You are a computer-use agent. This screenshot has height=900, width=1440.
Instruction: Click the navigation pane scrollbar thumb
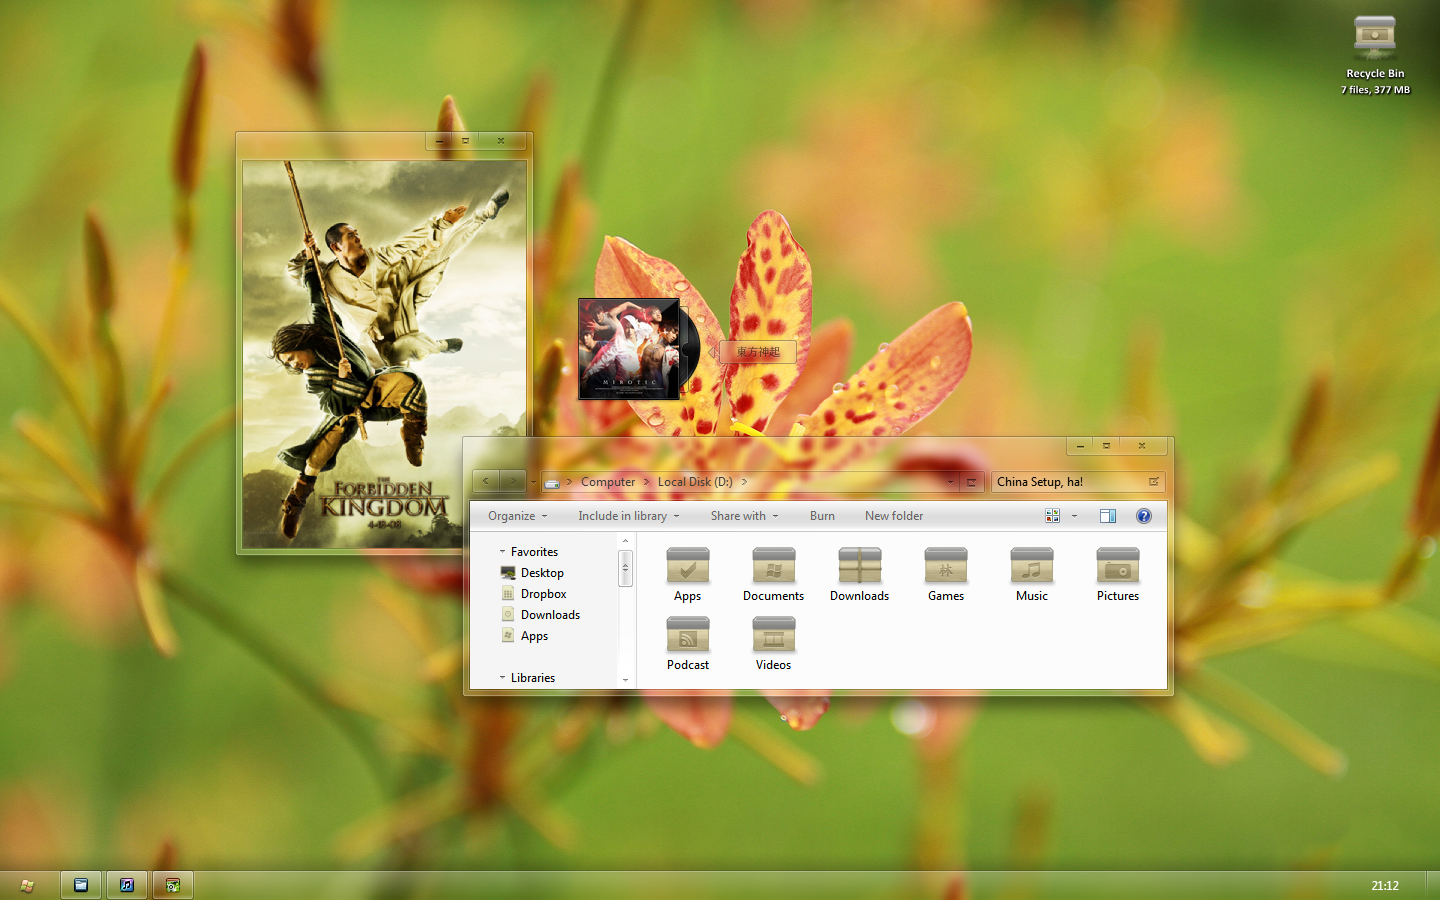click(625, 568)
